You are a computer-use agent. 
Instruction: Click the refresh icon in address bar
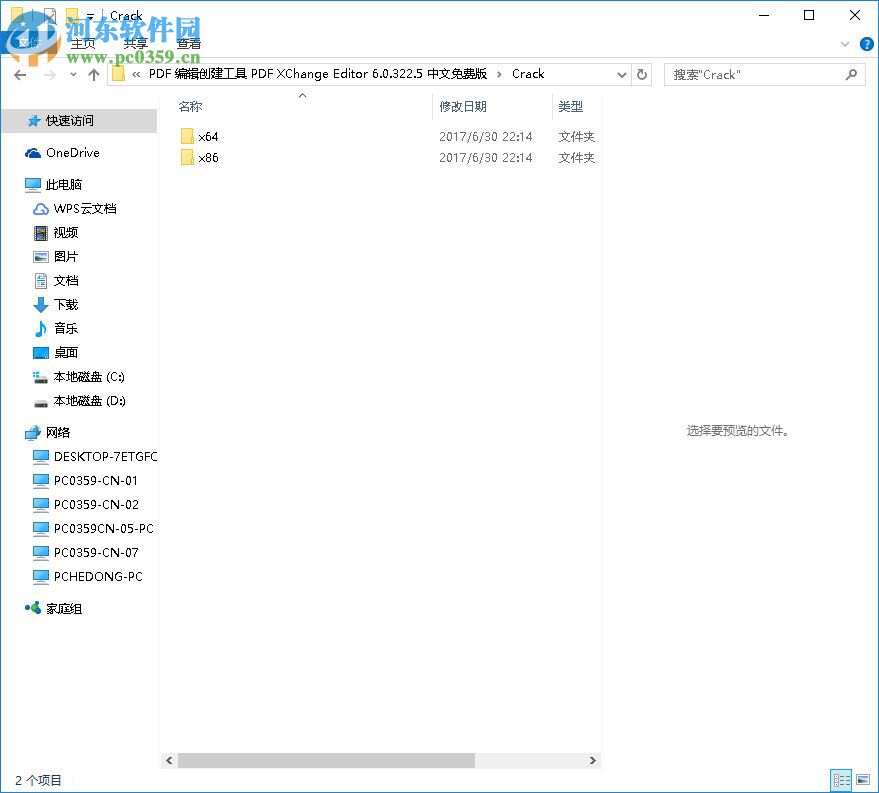tap(642, 74)
